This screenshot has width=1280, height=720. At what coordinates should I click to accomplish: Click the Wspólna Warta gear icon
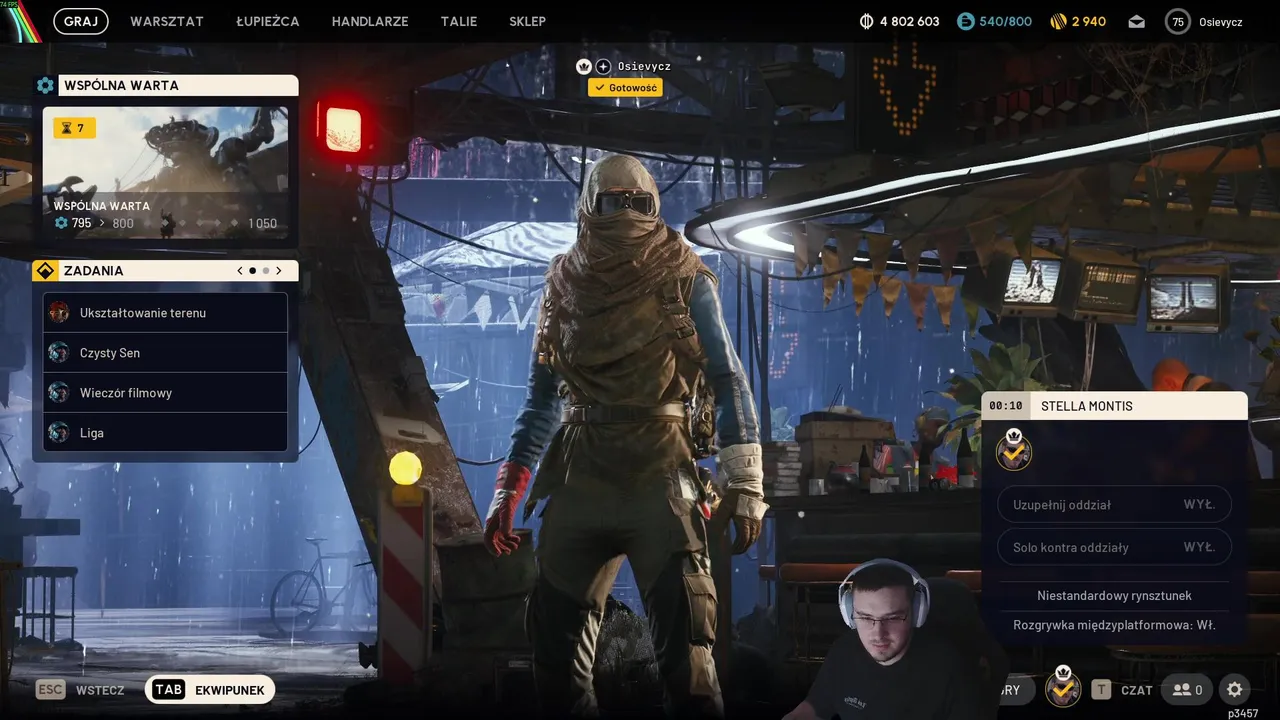point(45,85)
